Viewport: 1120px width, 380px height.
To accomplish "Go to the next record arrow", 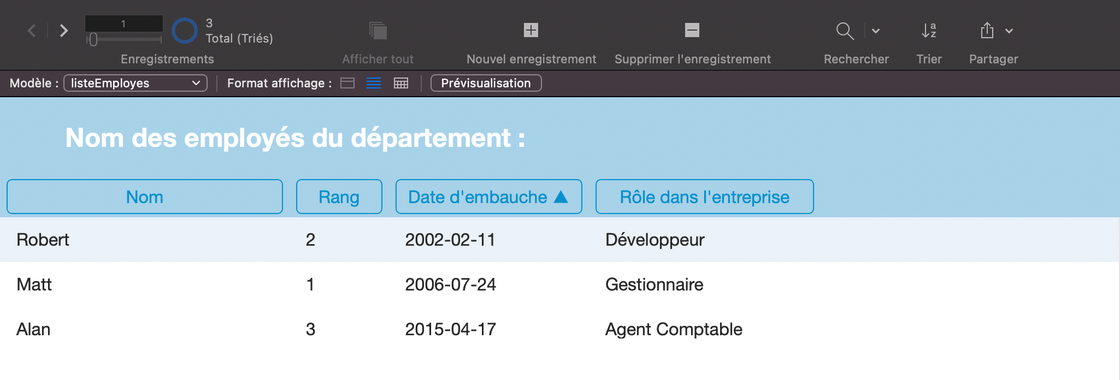I will pyautogui.click(x=64, y=31).
